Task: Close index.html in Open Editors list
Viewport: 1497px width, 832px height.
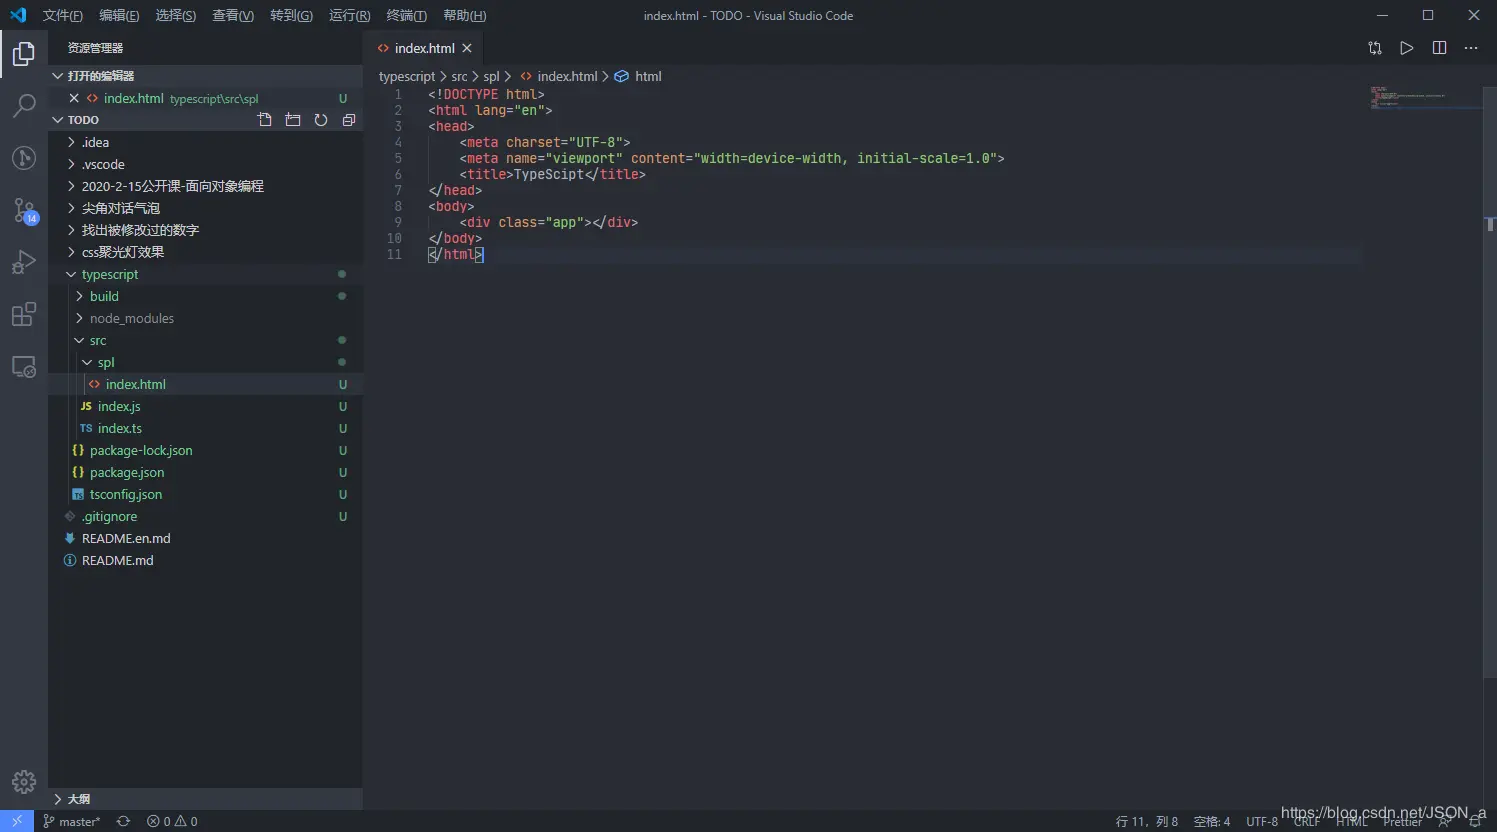Action: coord(74,98)
